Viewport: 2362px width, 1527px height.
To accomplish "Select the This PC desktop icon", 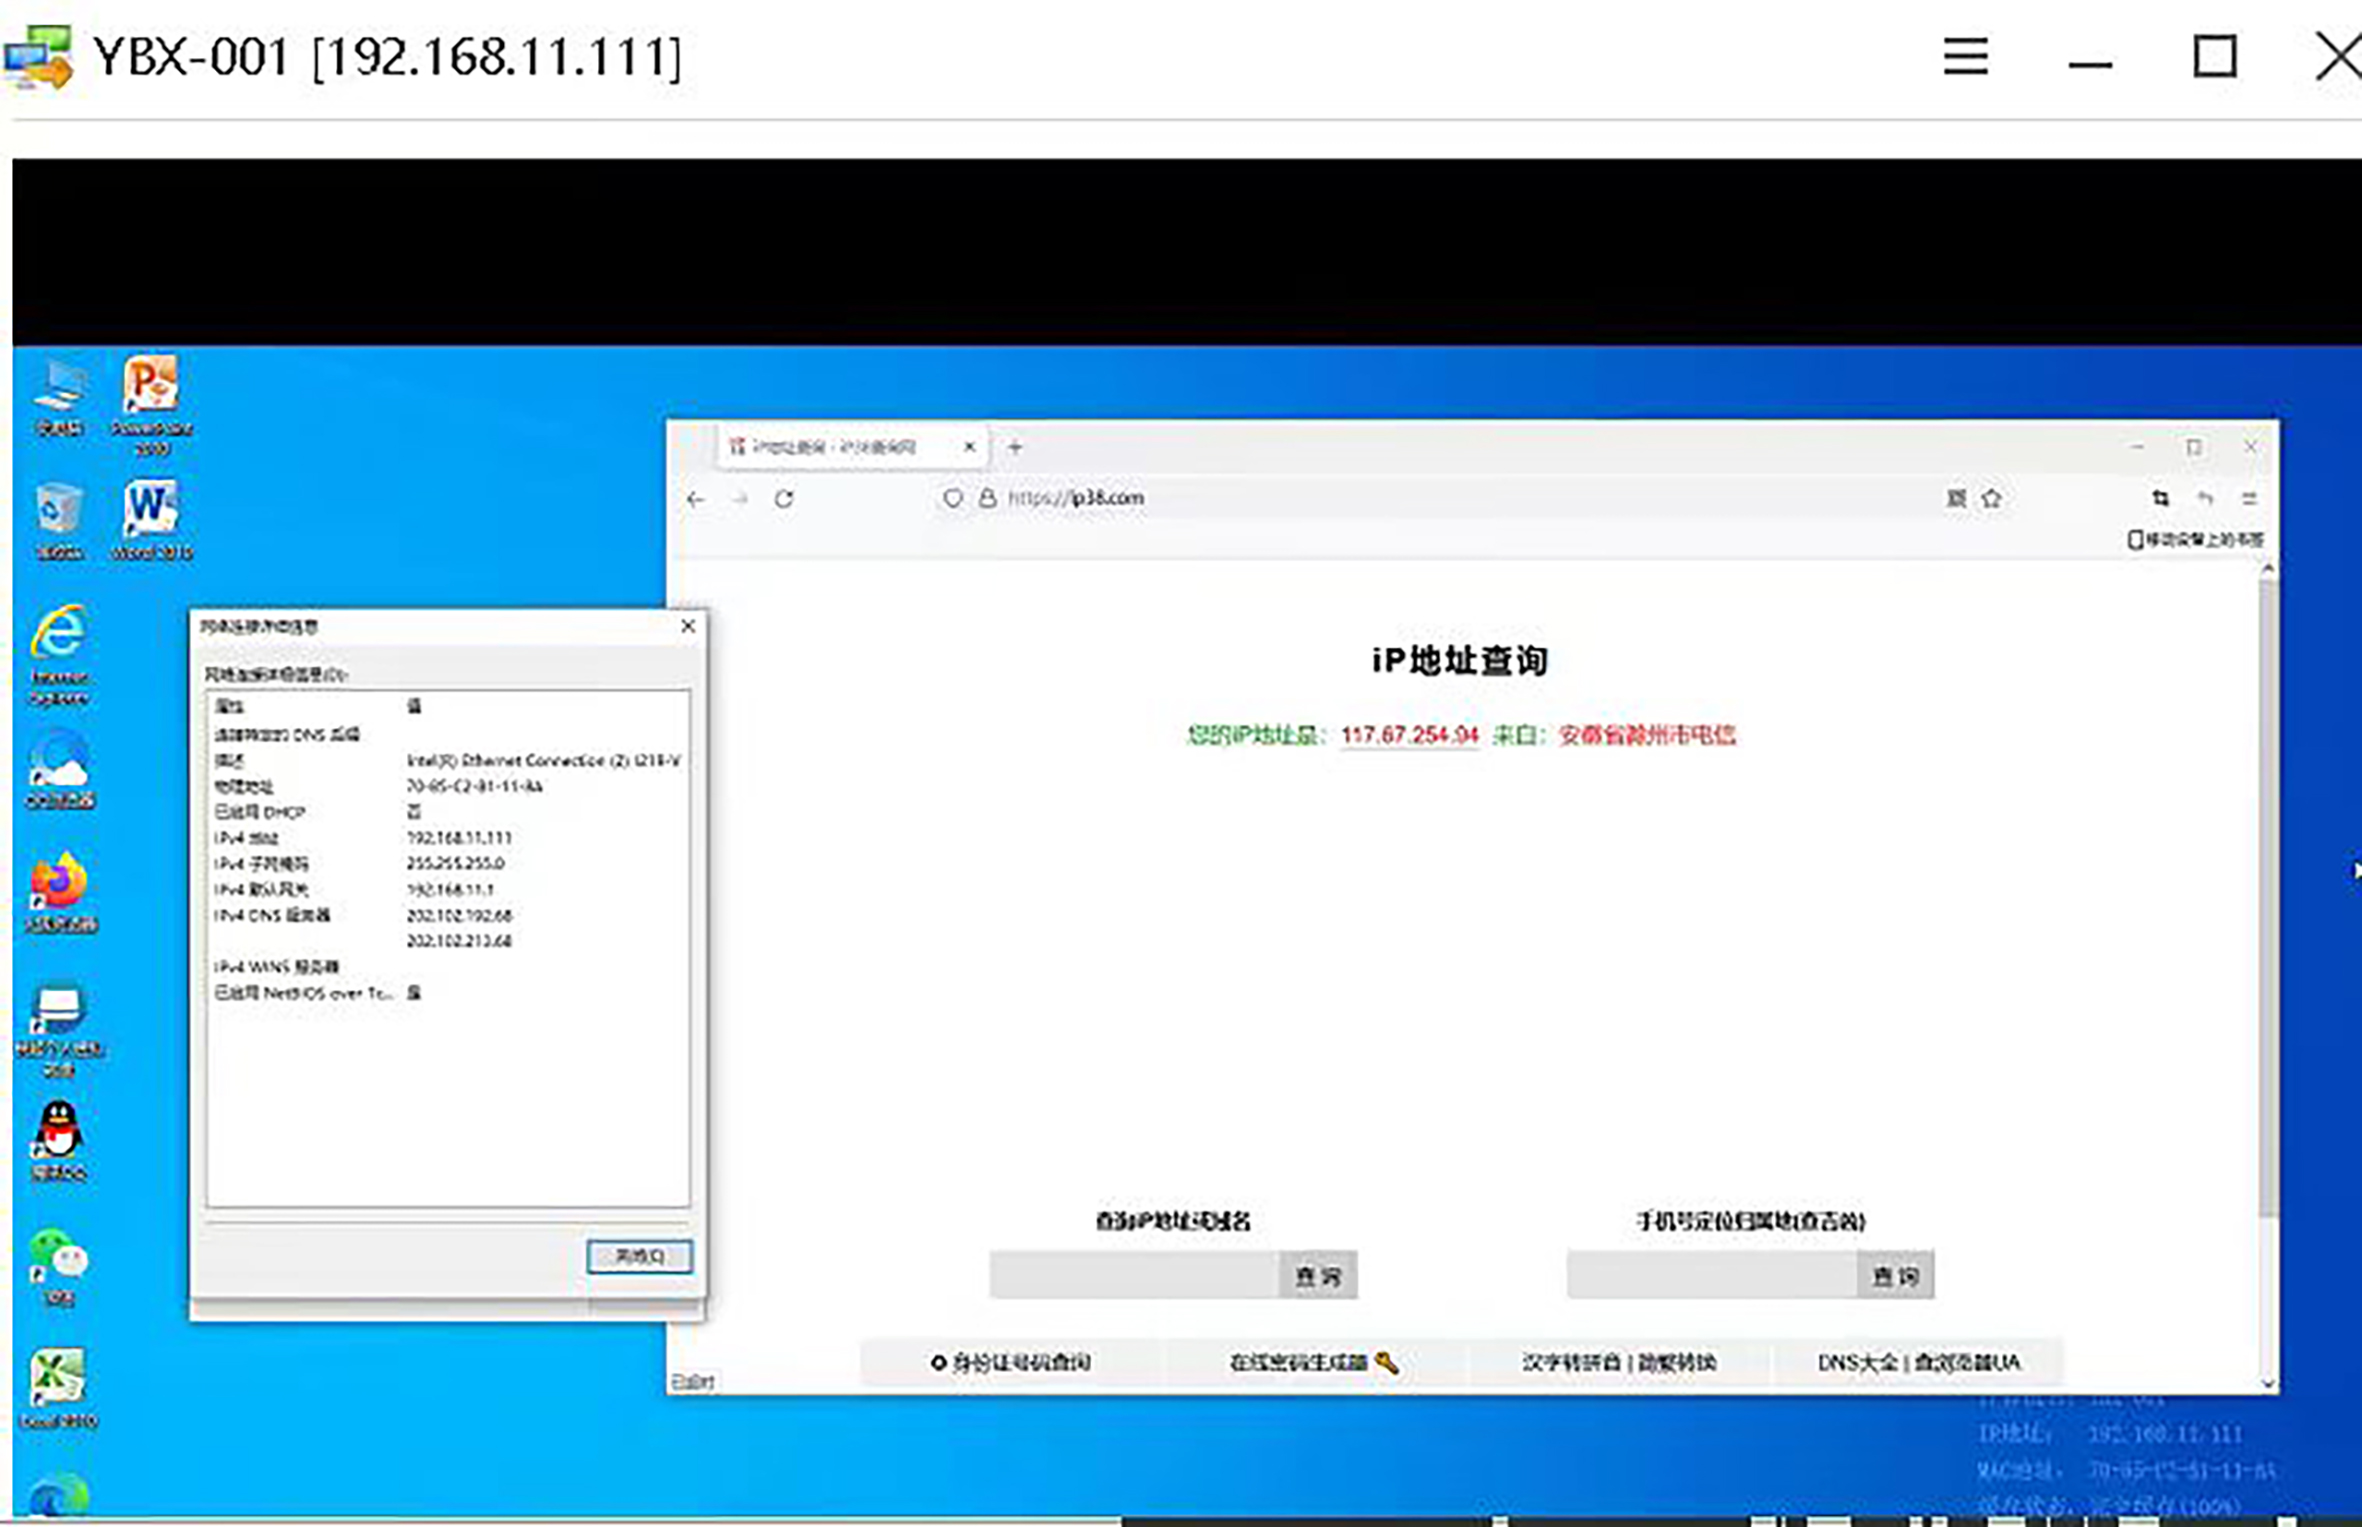I will pyautogui.click(x=59, y=397).
